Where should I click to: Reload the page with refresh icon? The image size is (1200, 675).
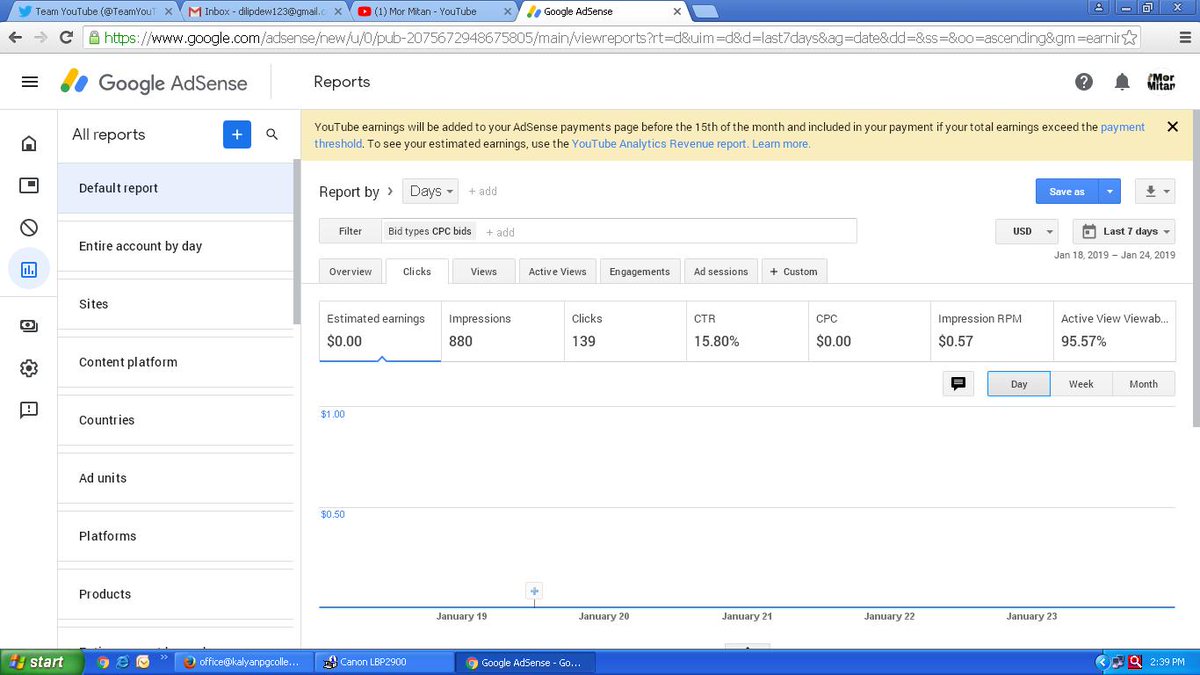(67, 37)
